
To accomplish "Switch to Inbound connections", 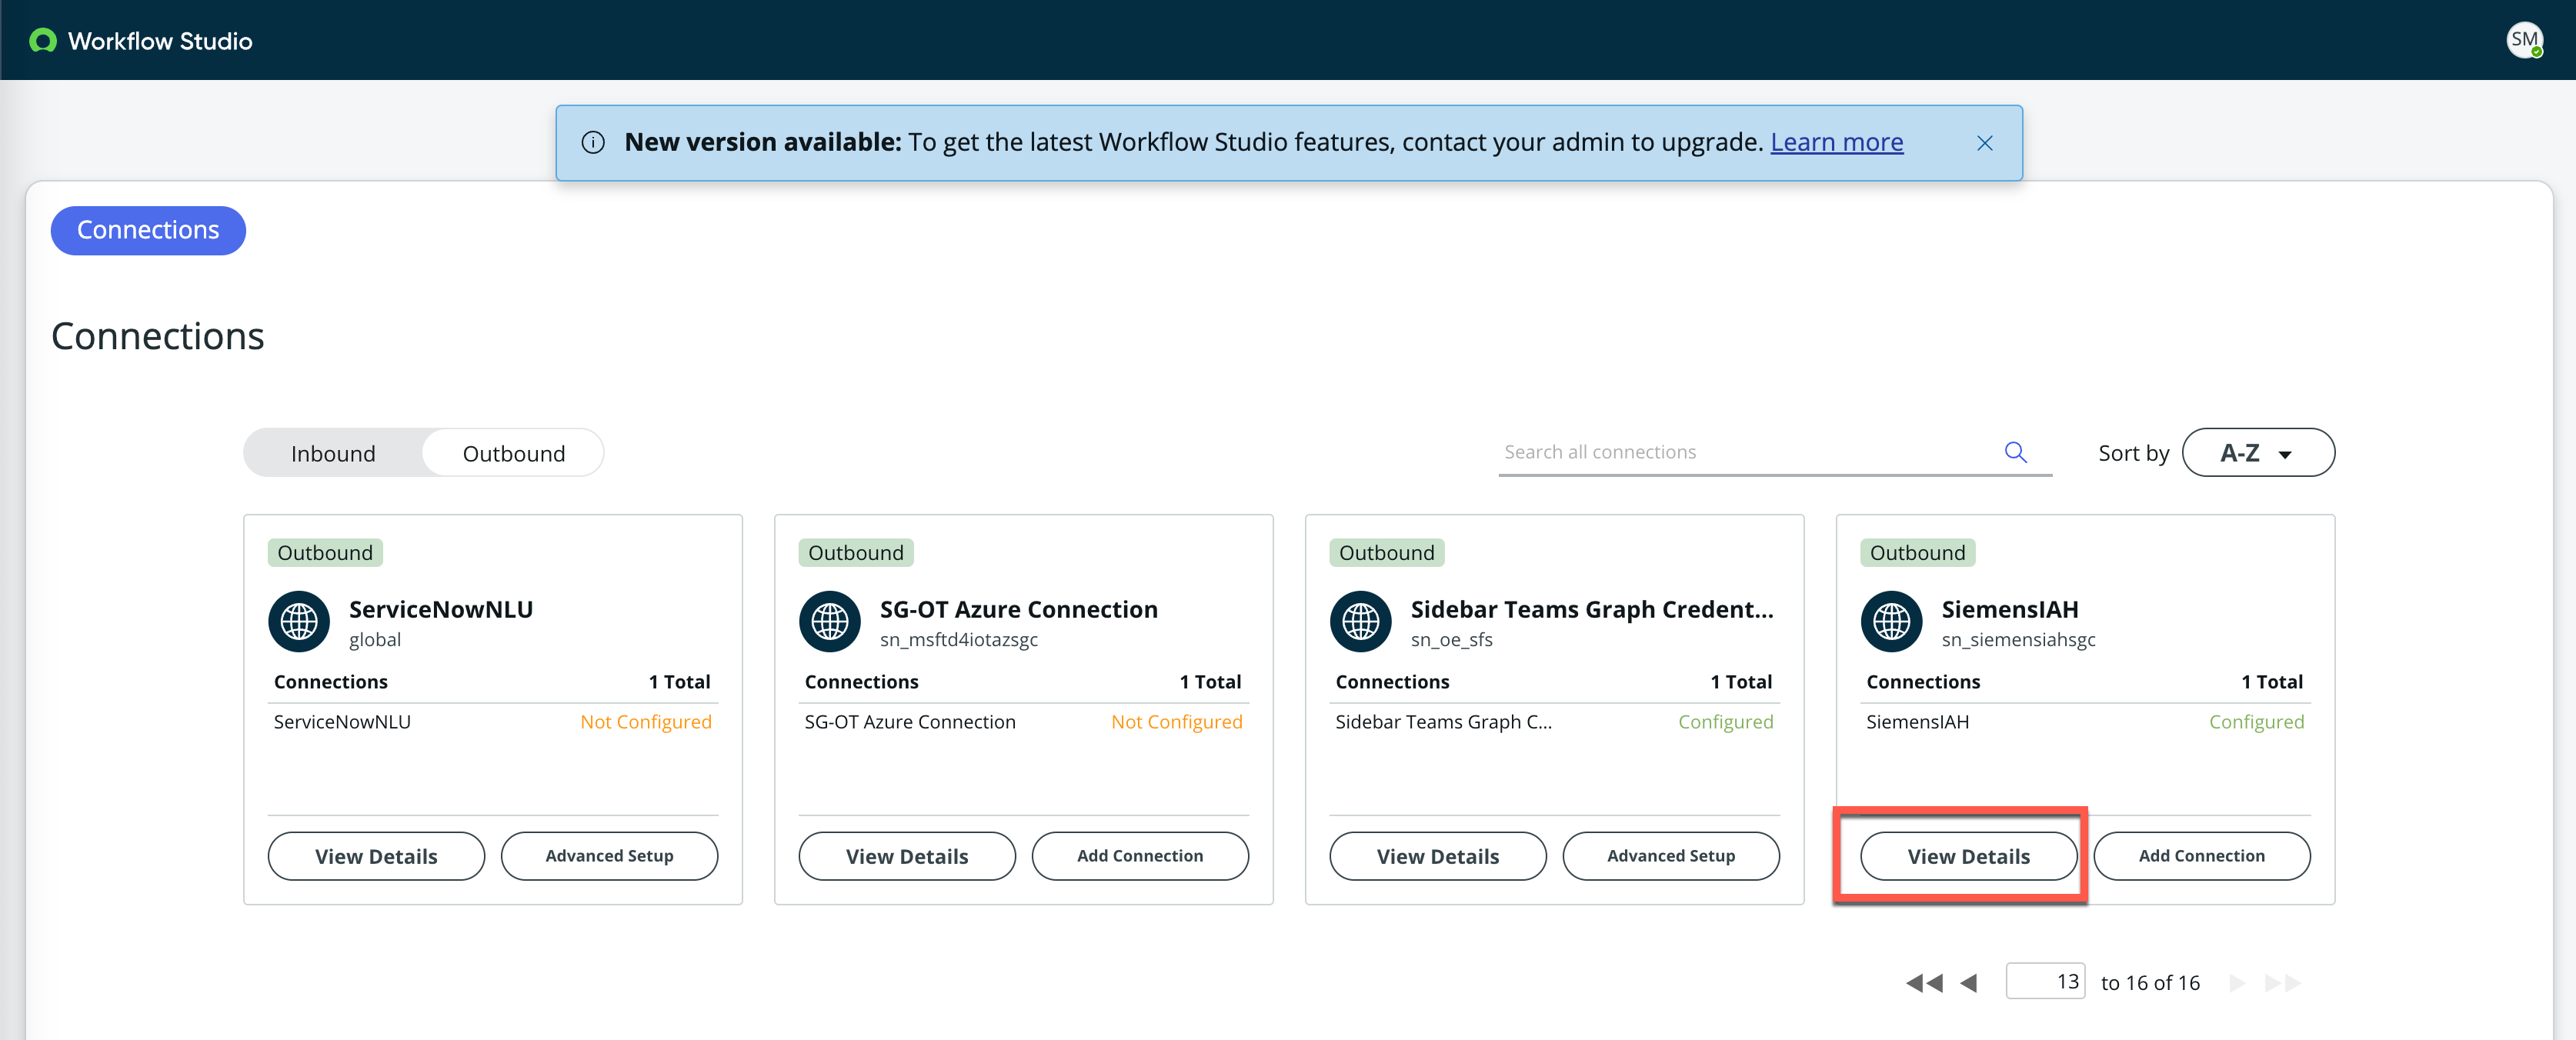I will pos(333,453).
